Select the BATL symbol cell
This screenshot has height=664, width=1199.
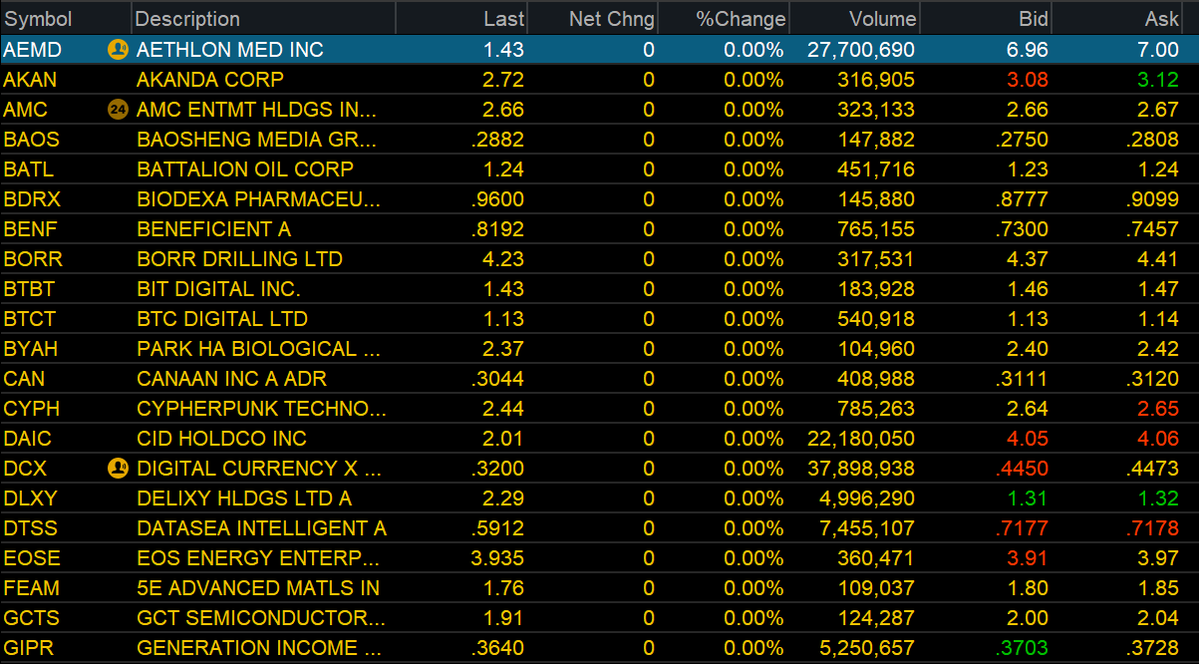(29, 170)
